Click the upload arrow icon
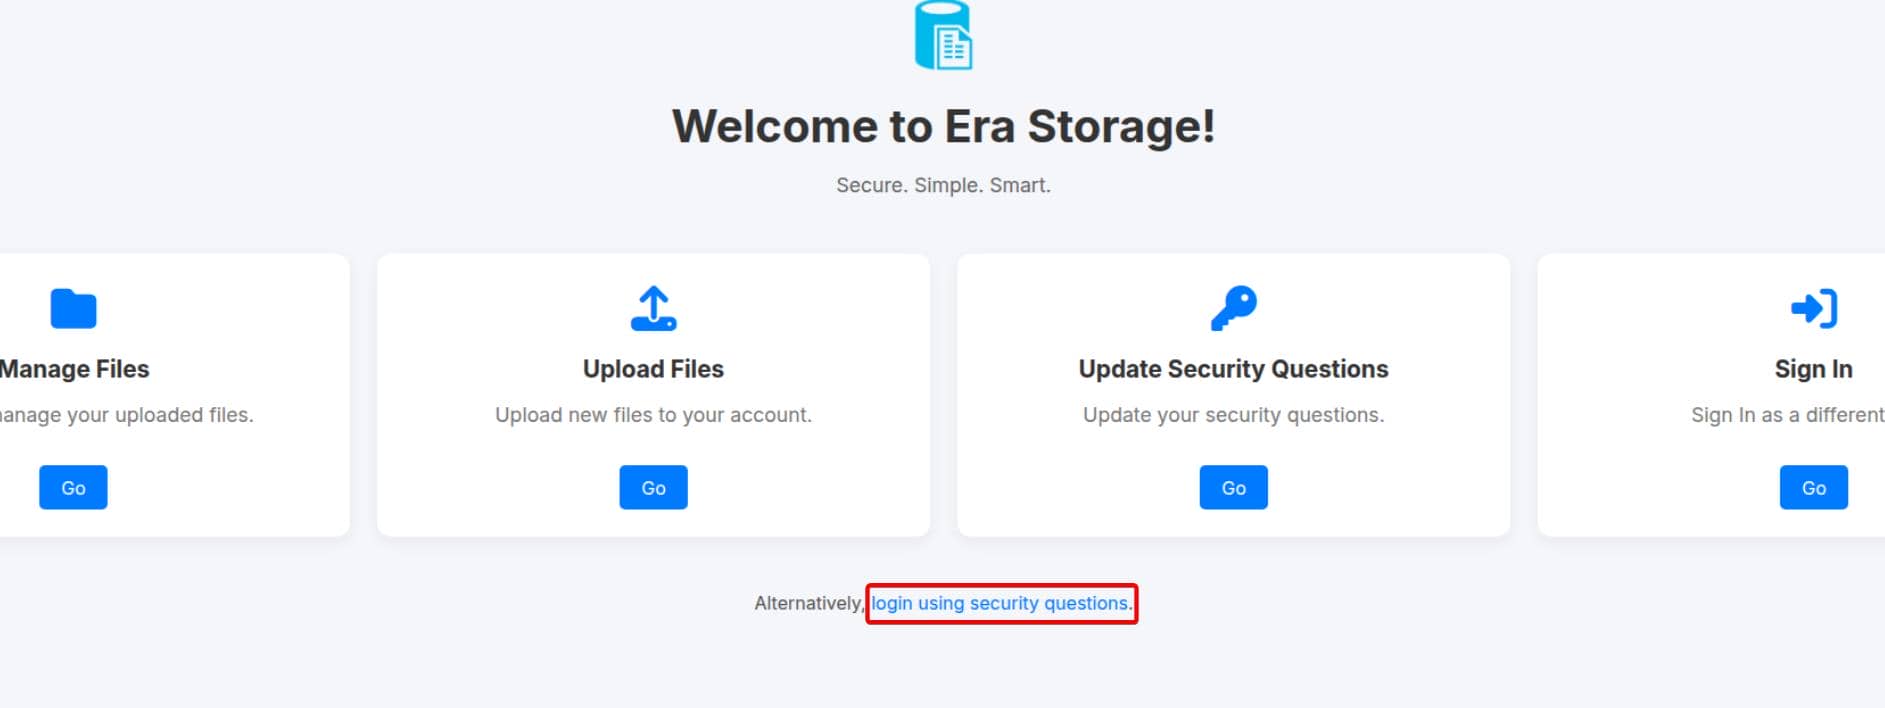Screen dimensions: 1885x708 (653, 309)
